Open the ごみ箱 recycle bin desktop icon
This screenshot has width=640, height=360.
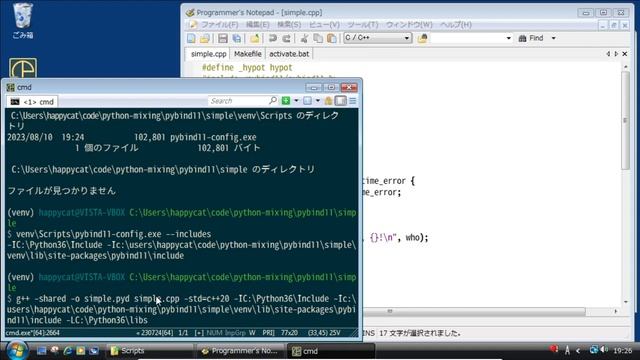pos(22,21)
